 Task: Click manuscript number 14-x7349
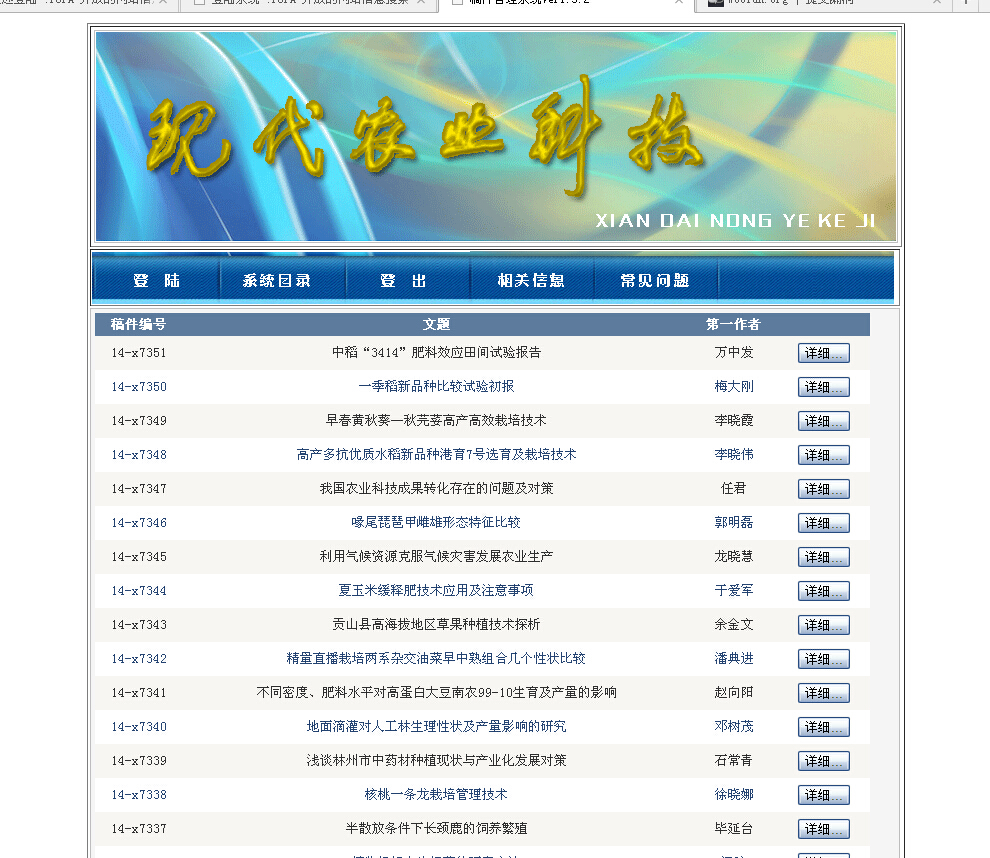point(139,421)
